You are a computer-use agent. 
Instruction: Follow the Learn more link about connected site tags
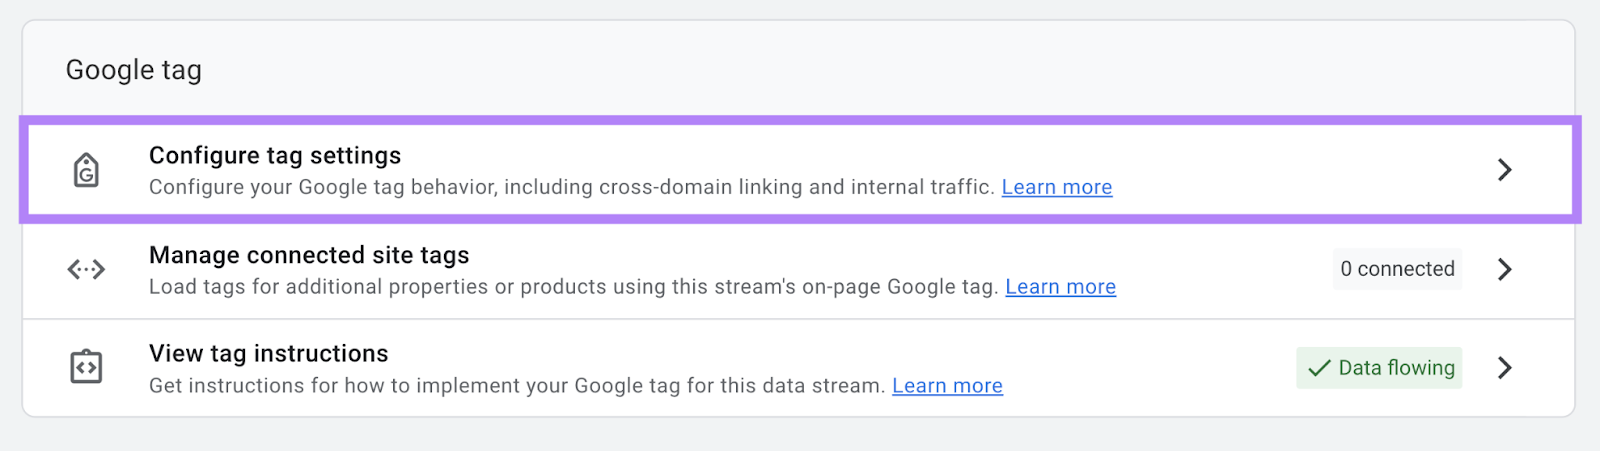click(x=1060, y=287)
